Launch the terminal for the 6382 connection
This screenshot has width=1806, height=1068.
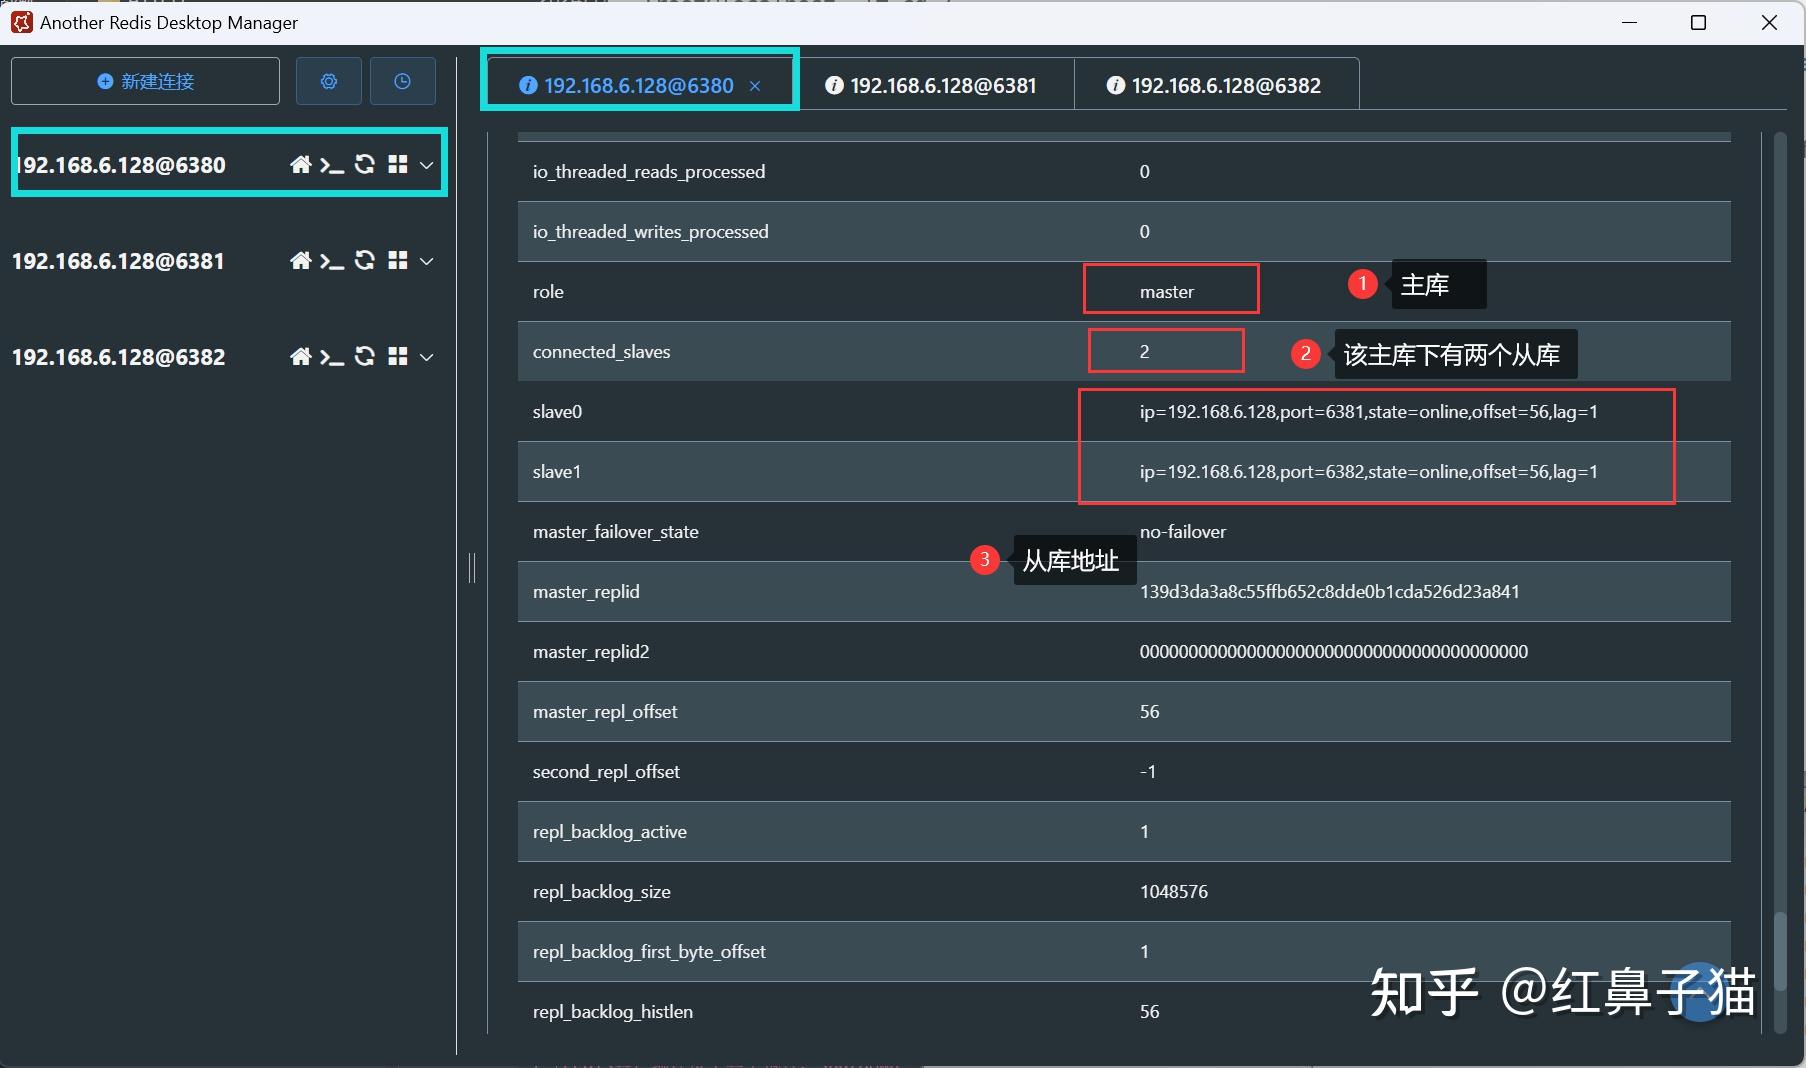click(332, 357)
